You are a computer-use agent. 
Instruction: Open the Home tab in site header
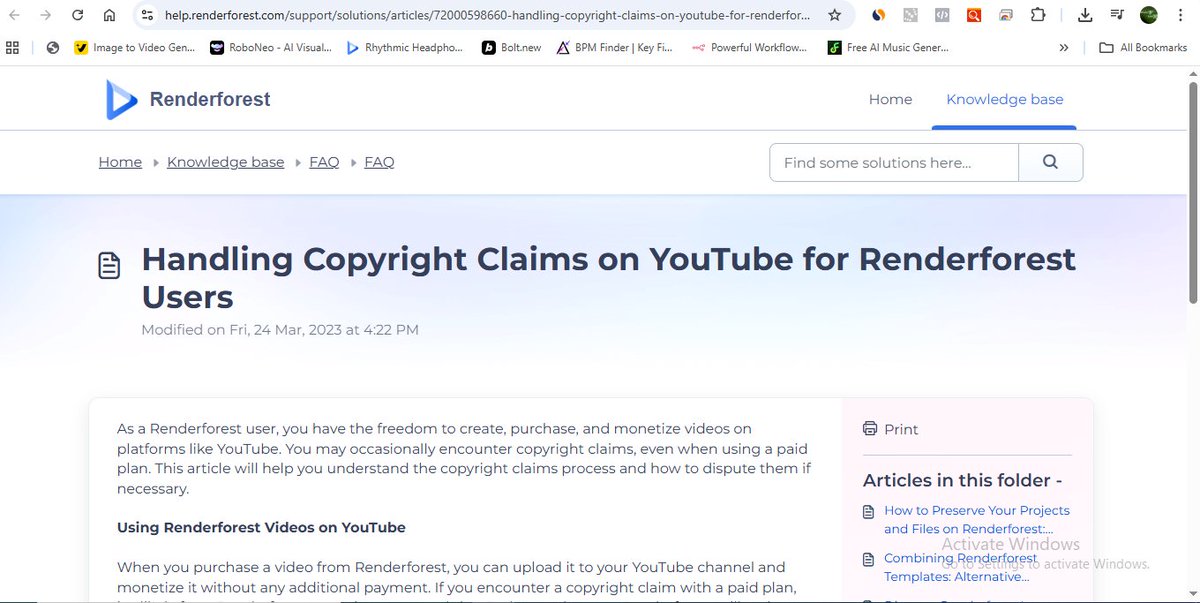(890, 99)
